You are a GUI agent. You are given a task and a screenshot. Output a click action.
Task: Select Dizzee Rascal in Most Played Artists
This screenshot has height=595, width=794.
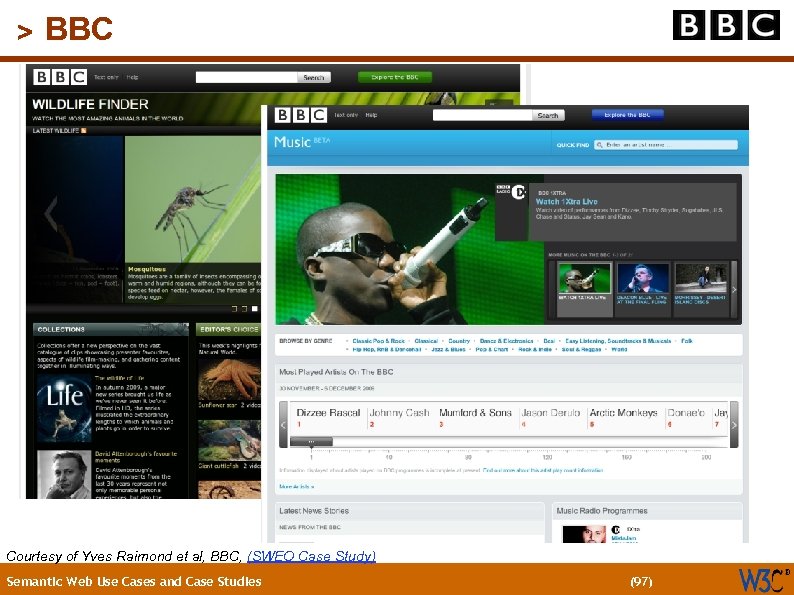coord(328,413)
